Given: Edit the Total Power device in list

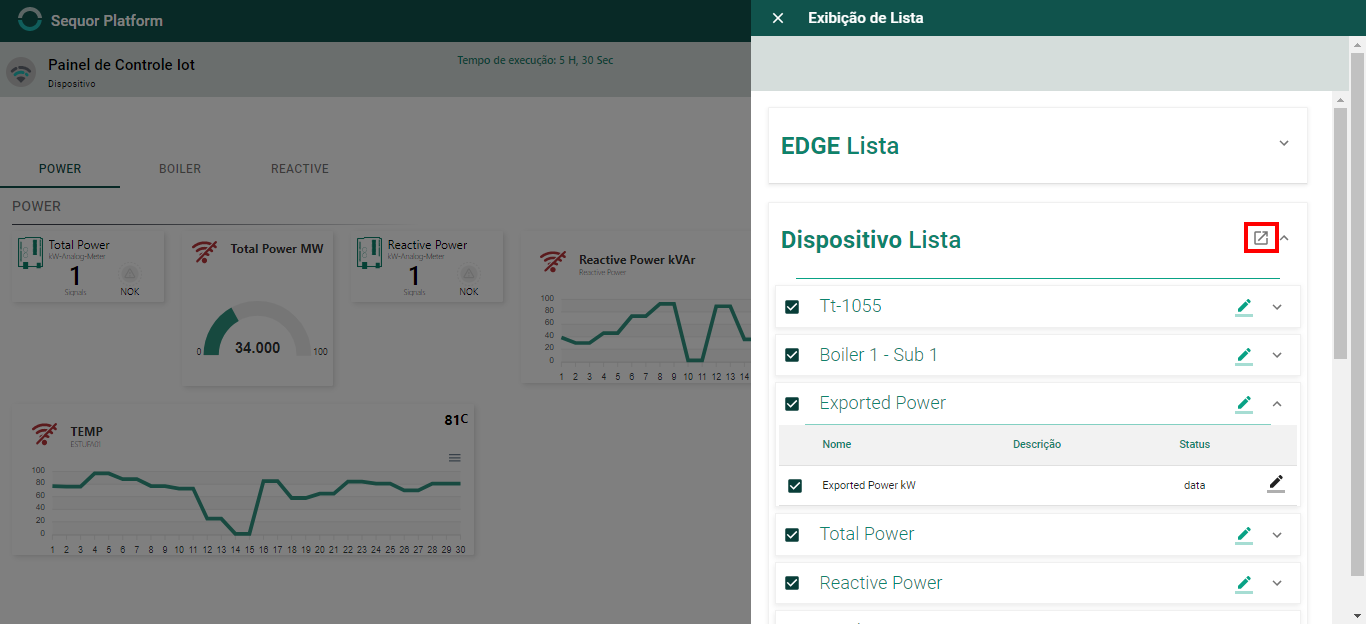Looking at the screenshot, I should pyautogui.click(x=1244, y=534).
